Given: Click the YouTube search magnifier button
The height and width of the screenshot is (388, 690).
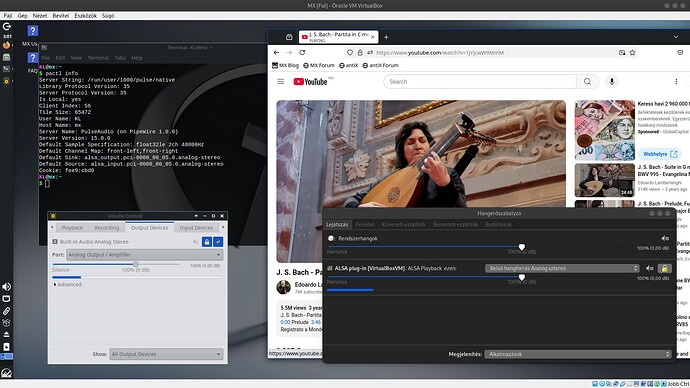Looking at the screenshot, I should pyautogui.click(x=587, y=81).
